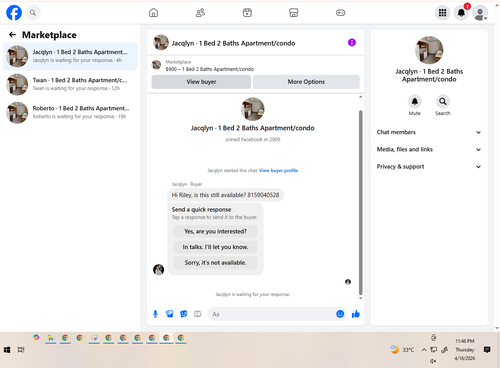The width and height of the screenshot is (500, 368).
Task: Click the "$900 – 1 Bed 2 Baths Apartment/condo" listing text
Action: (210, 69)
